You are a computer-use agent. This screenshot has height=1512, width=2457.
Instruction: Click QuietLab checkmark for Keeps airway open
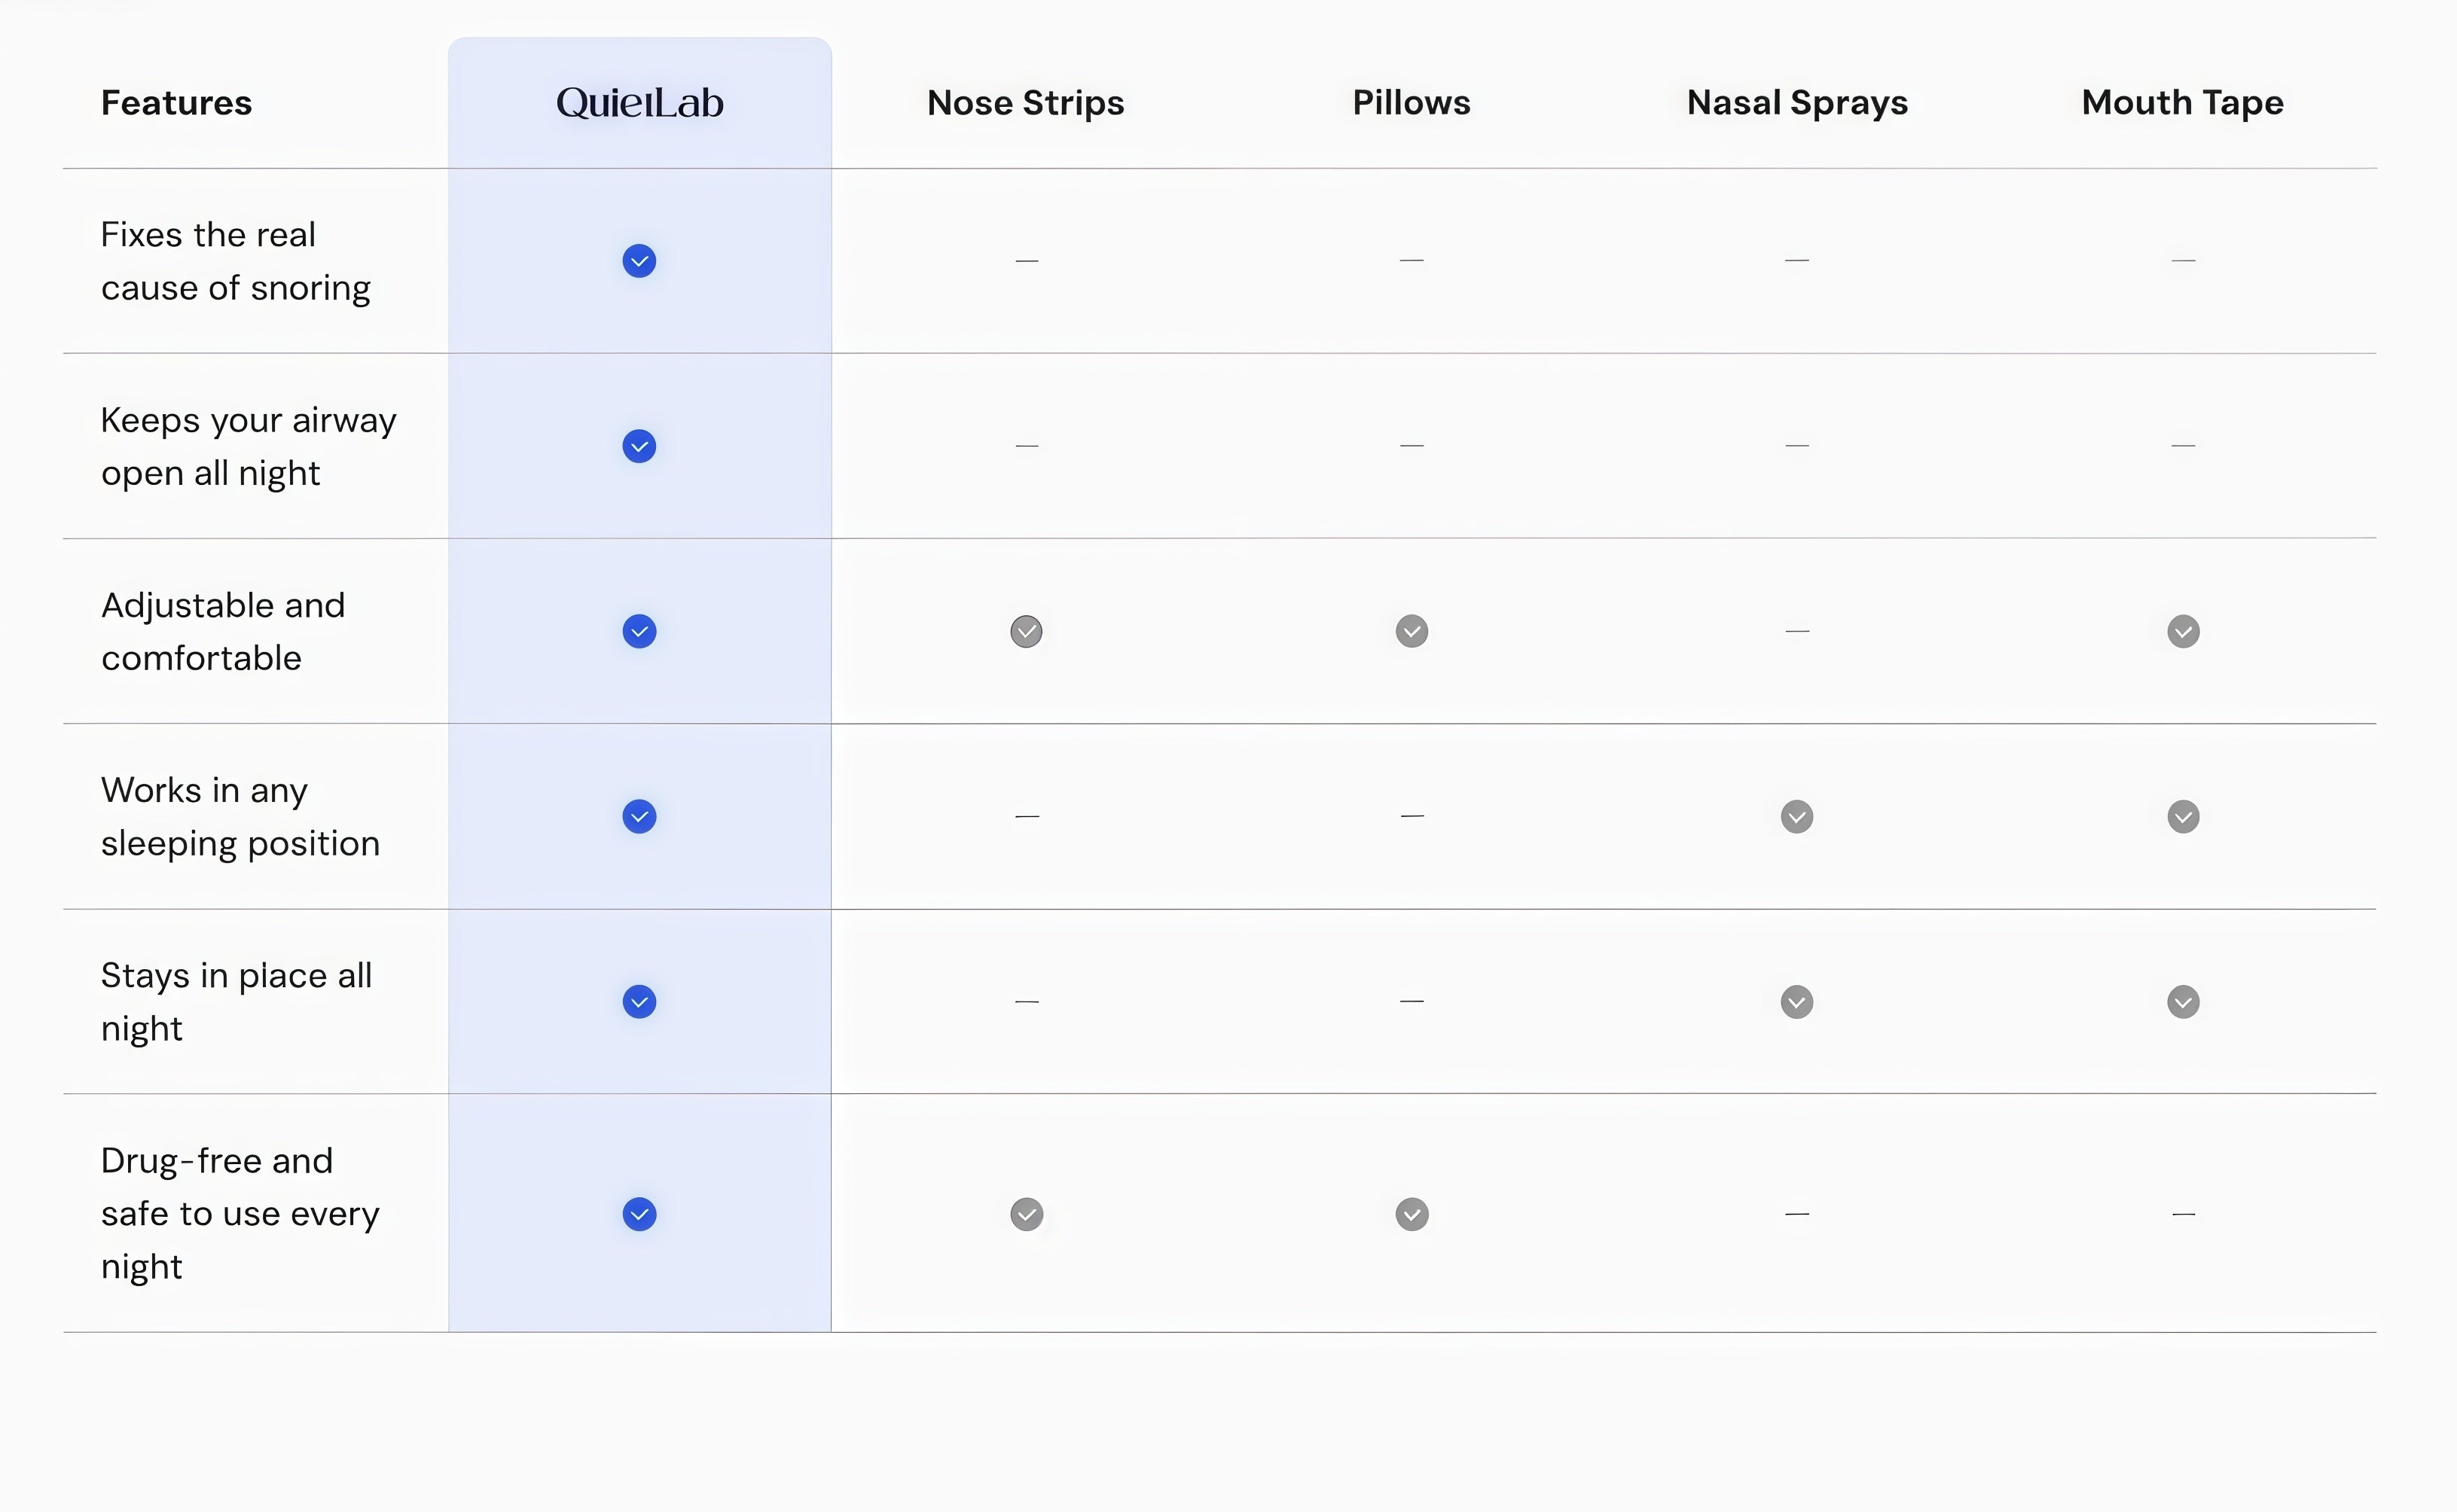click(x=639, y=446)
